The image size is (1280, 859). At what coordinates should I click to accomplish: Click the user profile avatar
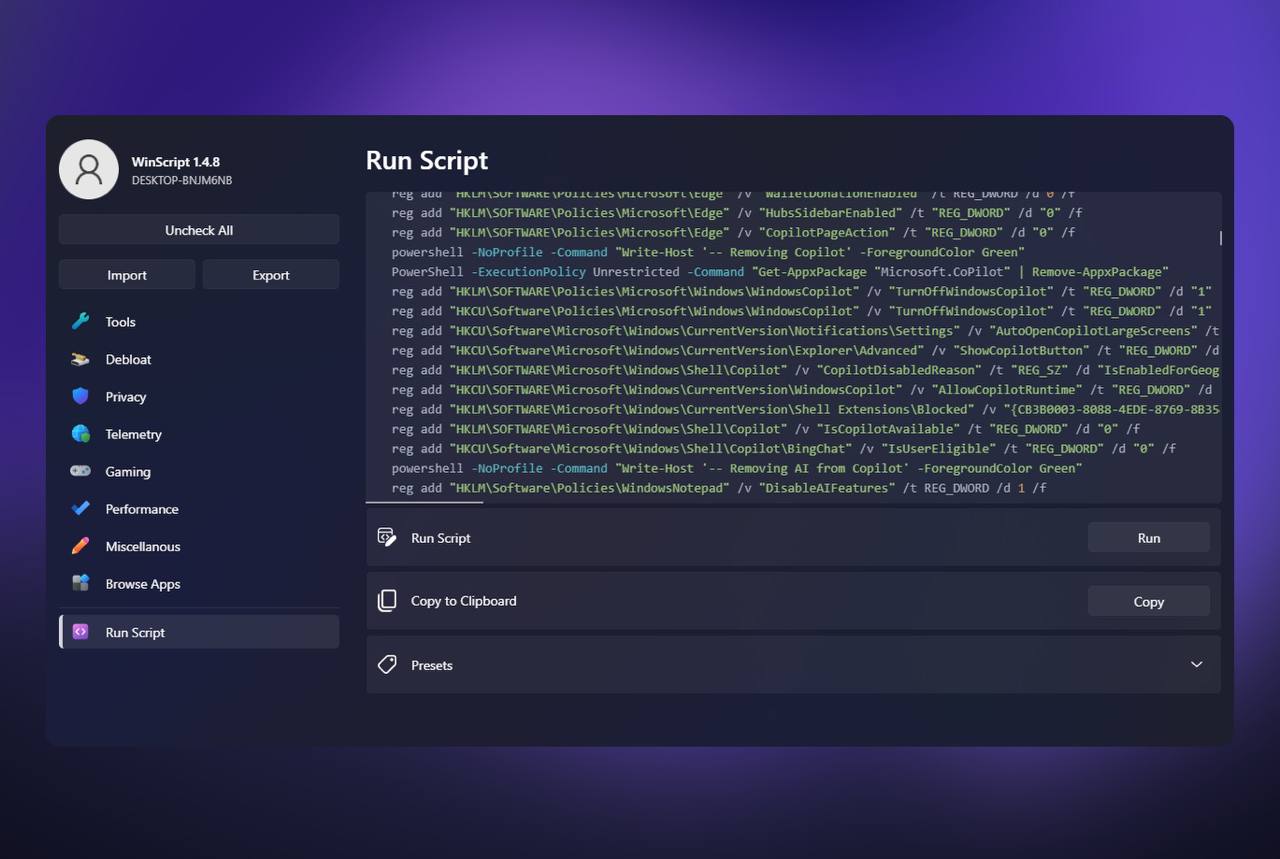[89, 169]
